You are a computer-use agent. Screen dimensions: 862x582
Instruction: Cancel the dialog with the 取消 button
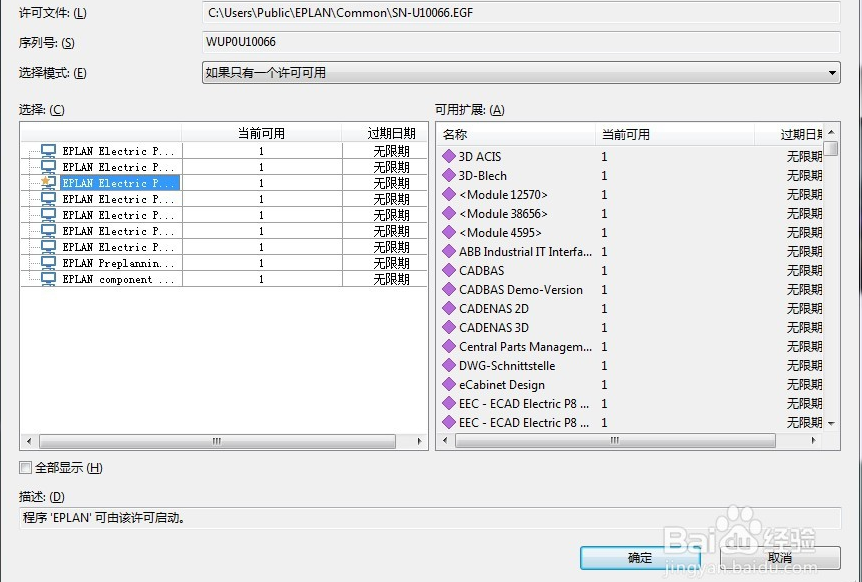tap(780, 558)
